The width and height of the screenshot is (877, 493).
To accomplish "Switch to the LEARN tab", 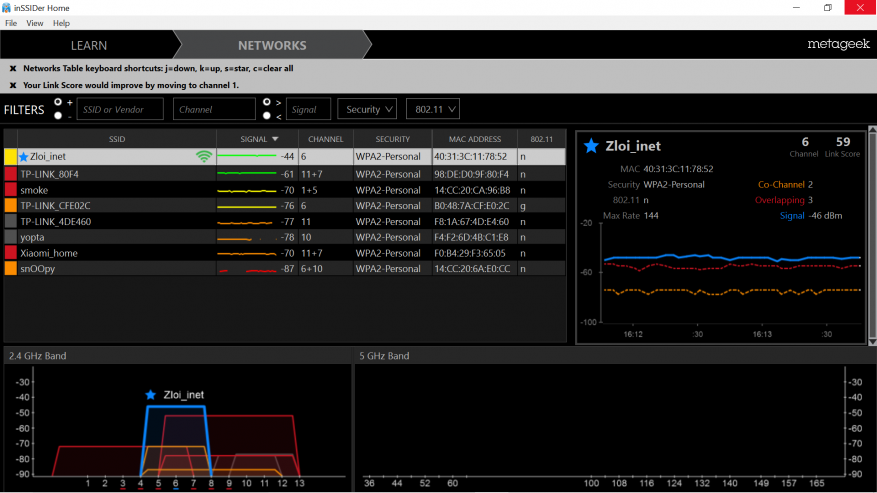I will (x=88, y=45).
